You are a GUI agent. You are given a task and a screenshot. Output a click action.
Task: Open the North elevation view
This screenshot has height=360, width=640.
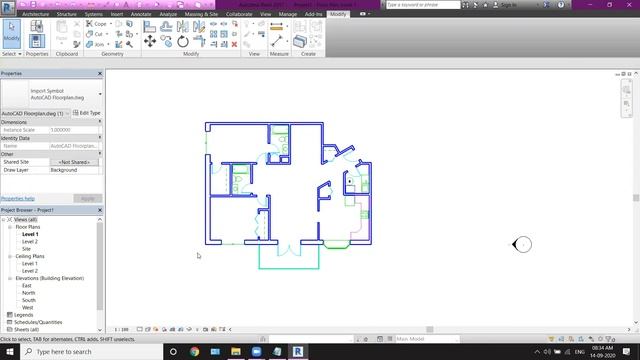29,293
